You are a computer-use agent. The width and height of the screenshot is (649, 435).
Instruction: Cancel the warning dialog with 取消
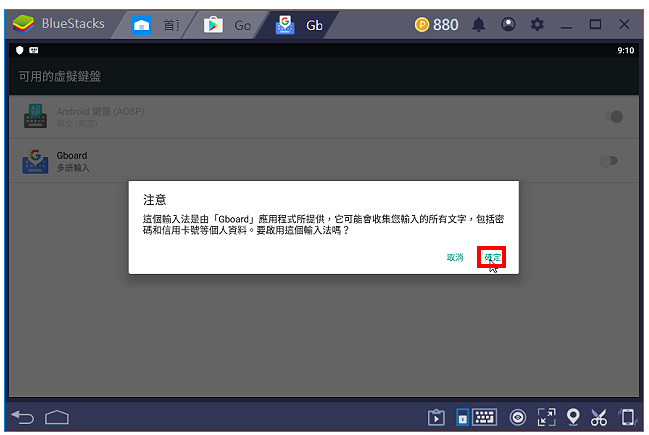pos(455,257)
